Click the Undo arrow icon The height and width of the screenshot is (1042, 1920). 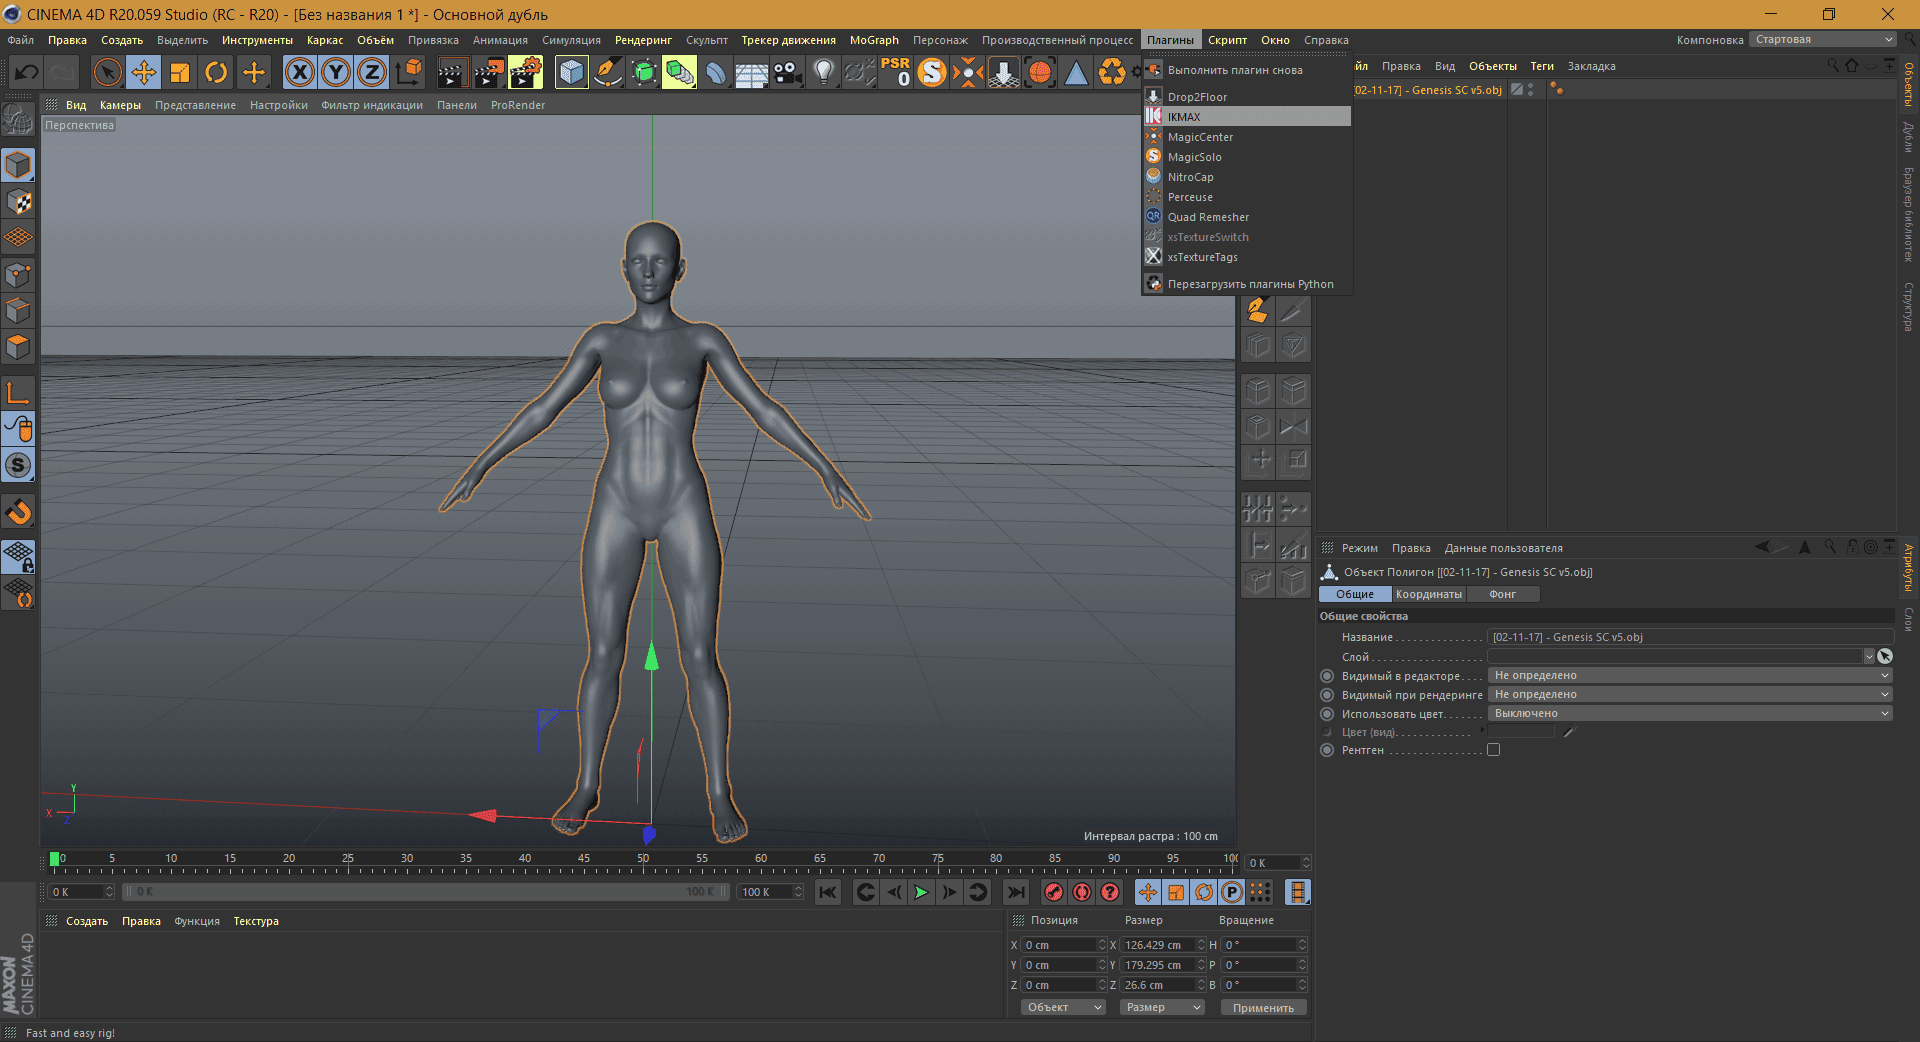[27, 72]
